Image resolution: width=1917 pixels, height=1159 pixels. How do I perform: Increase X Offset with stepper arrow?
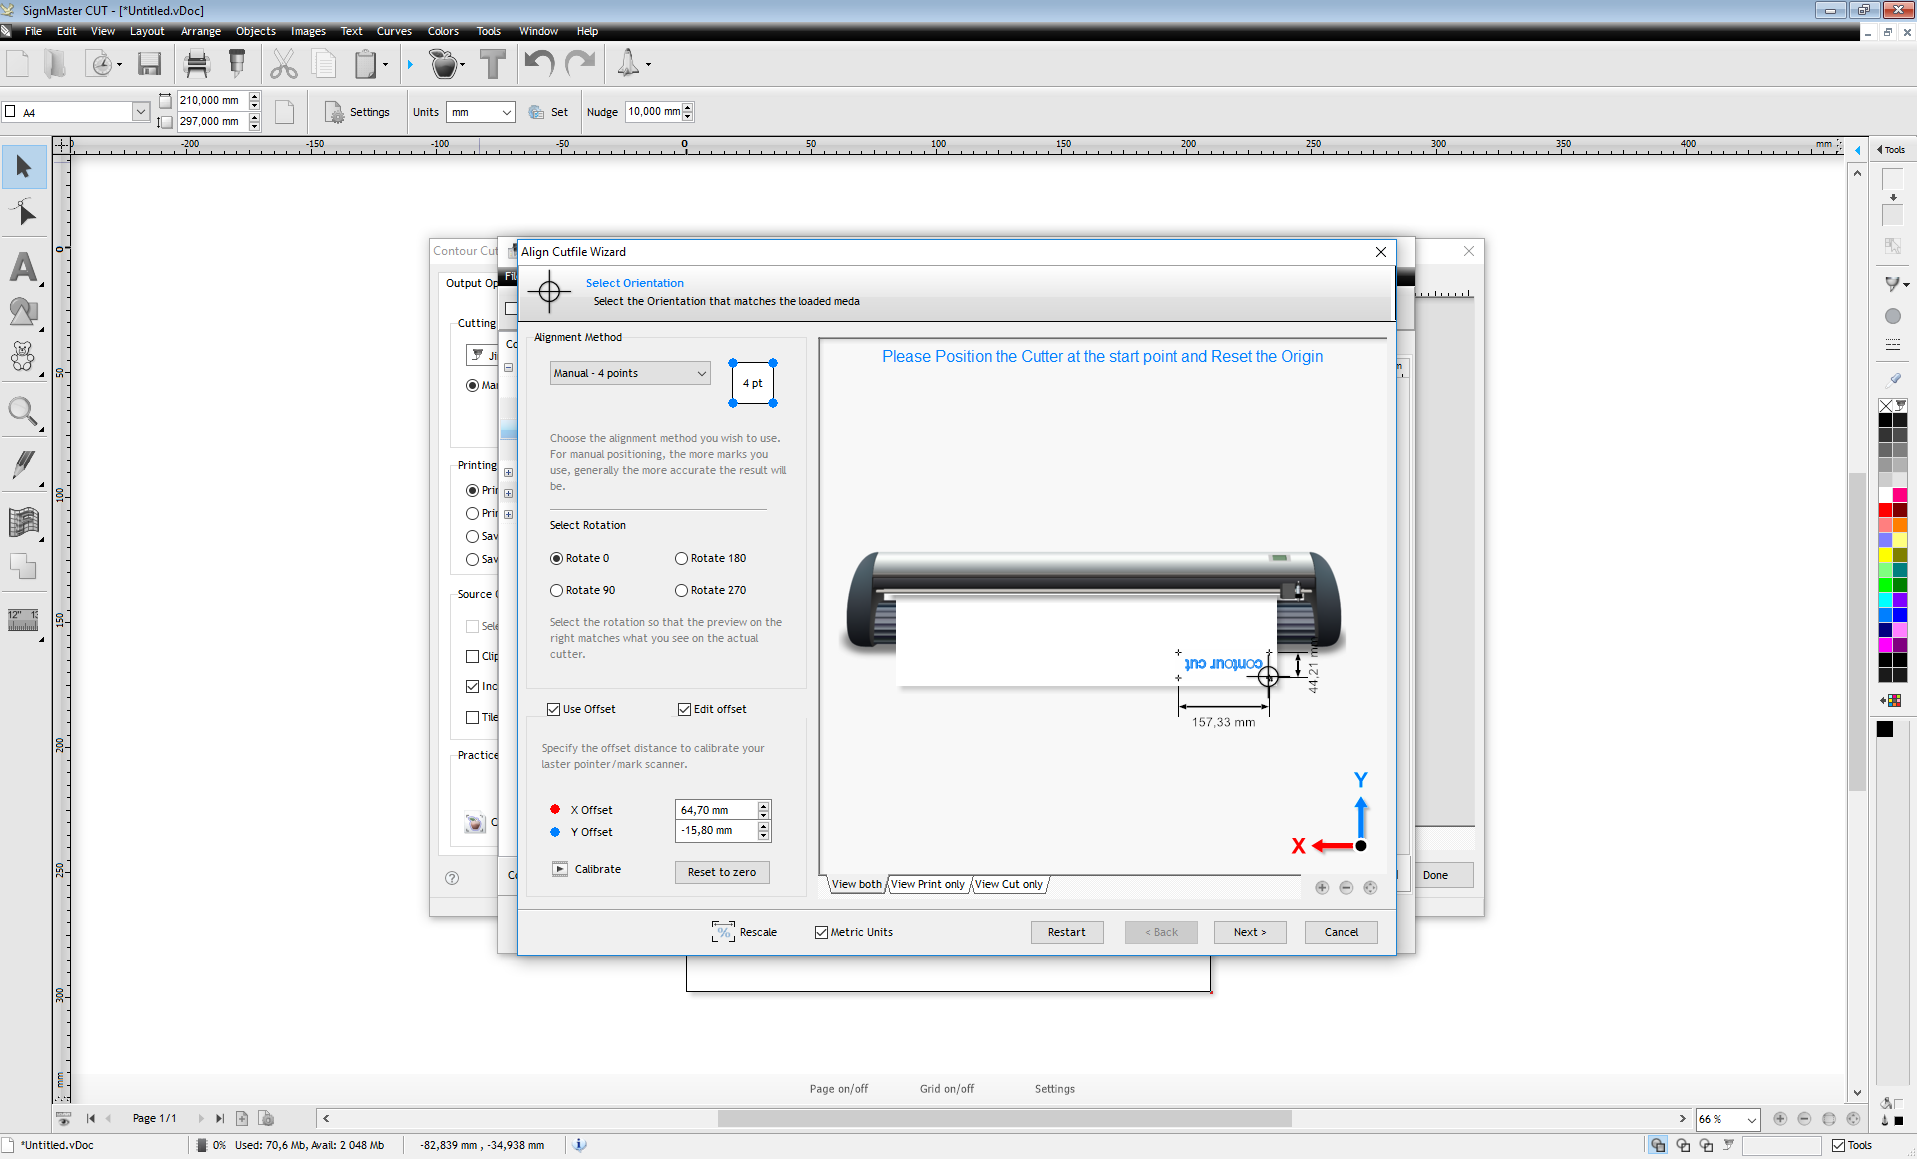(763, 805)
